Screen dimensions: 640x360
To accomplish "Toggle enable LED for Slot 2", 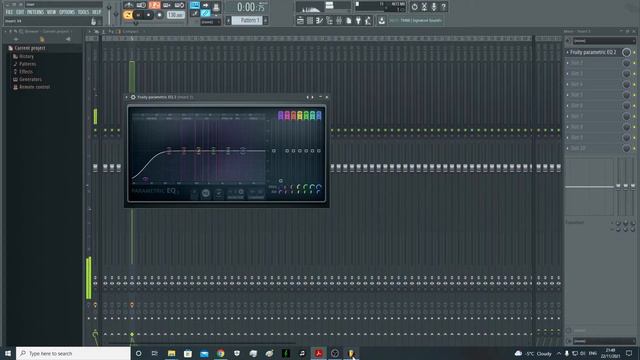I will (x=634, y=63).
